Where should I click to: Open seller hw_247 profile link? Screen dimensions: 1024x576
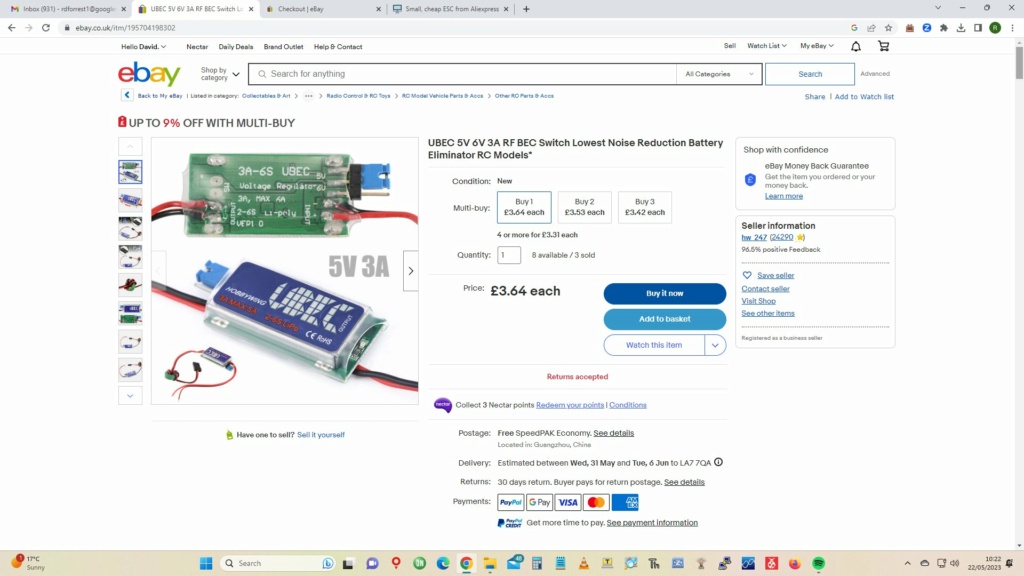tap(754, 238)
